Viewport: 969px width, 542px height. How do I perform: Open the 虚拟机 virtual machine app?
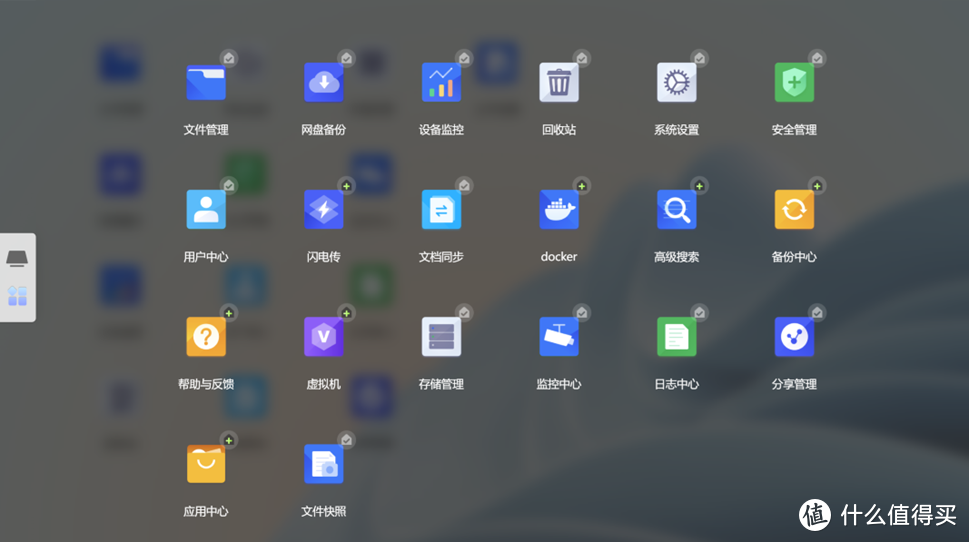(x=323, y=337)
